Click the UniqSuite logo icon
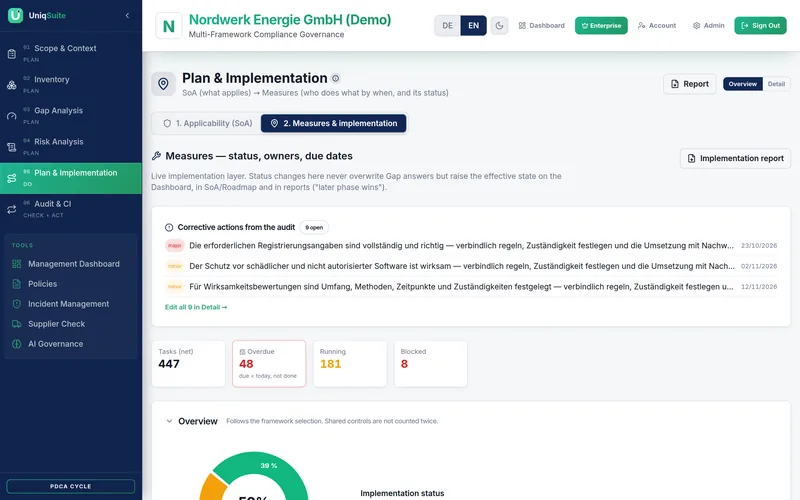The height and width of the screenshot is (500, 800). (15, 15)
